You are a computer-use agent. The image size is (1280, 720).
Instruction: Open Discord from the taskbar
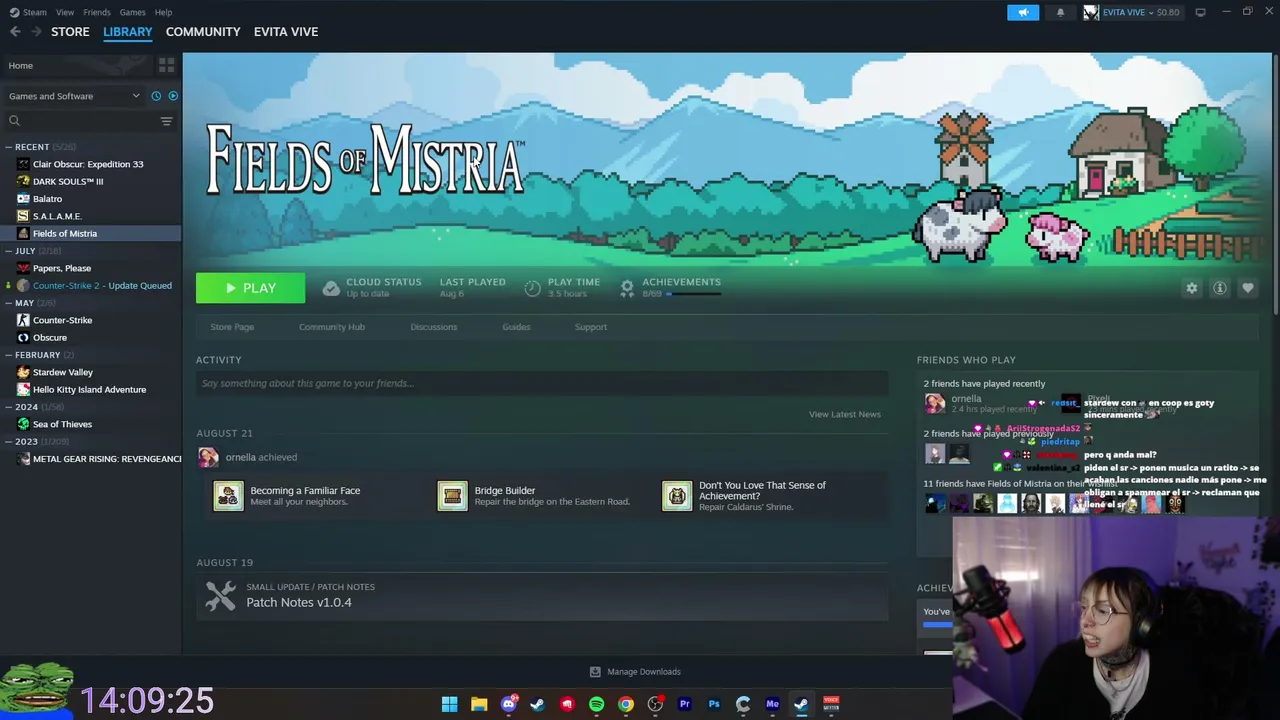pyautogui.click(x=508, y=704)
